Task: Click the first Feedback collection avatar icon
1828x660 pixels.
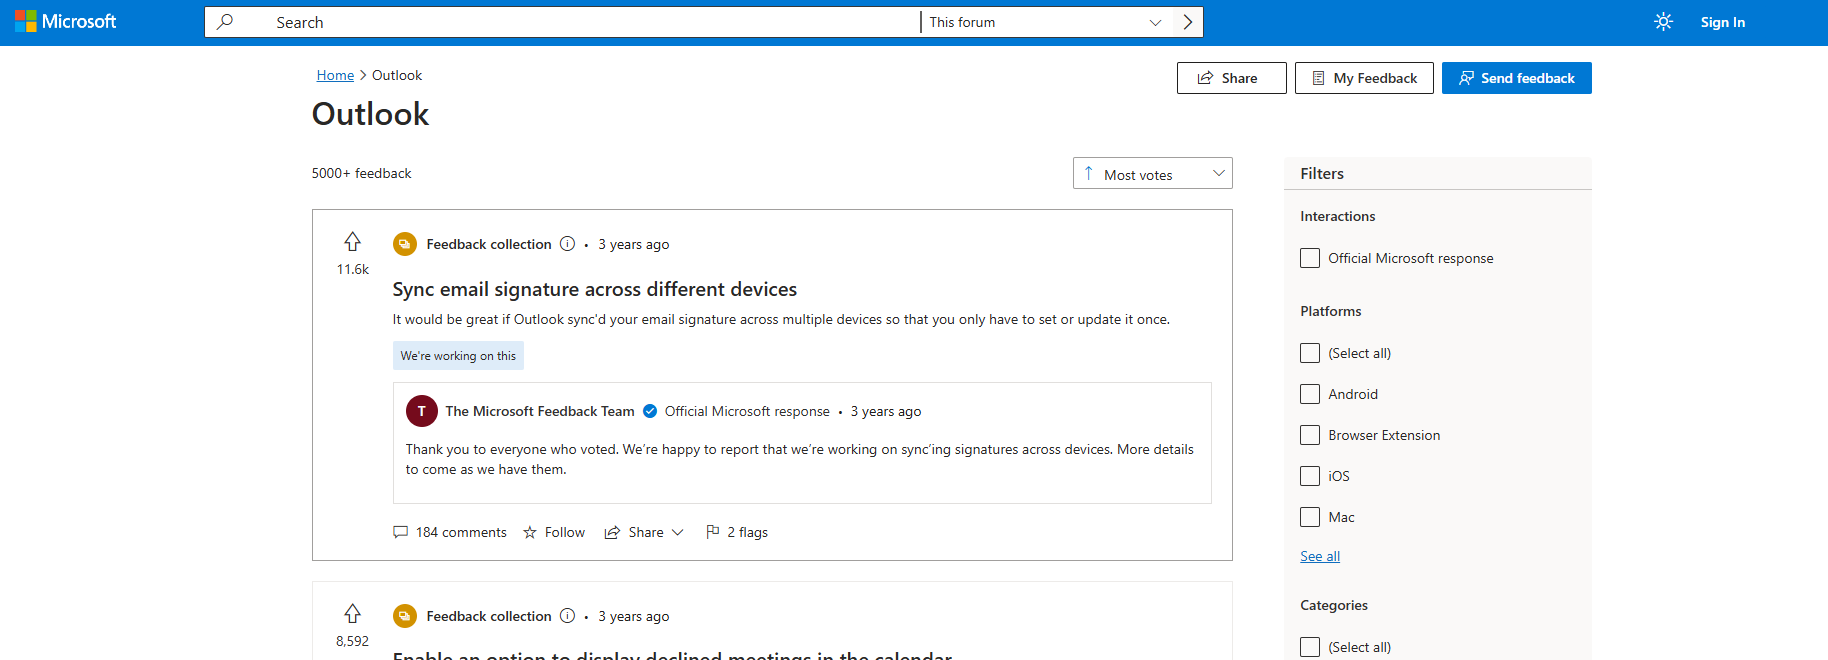Action: tap(405, 244)
